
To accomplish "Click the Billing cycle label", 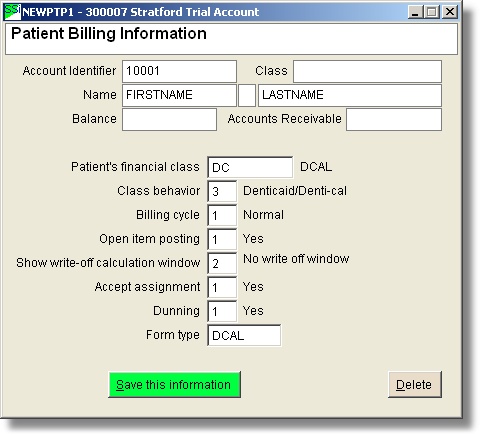I will tap(168, 215).
